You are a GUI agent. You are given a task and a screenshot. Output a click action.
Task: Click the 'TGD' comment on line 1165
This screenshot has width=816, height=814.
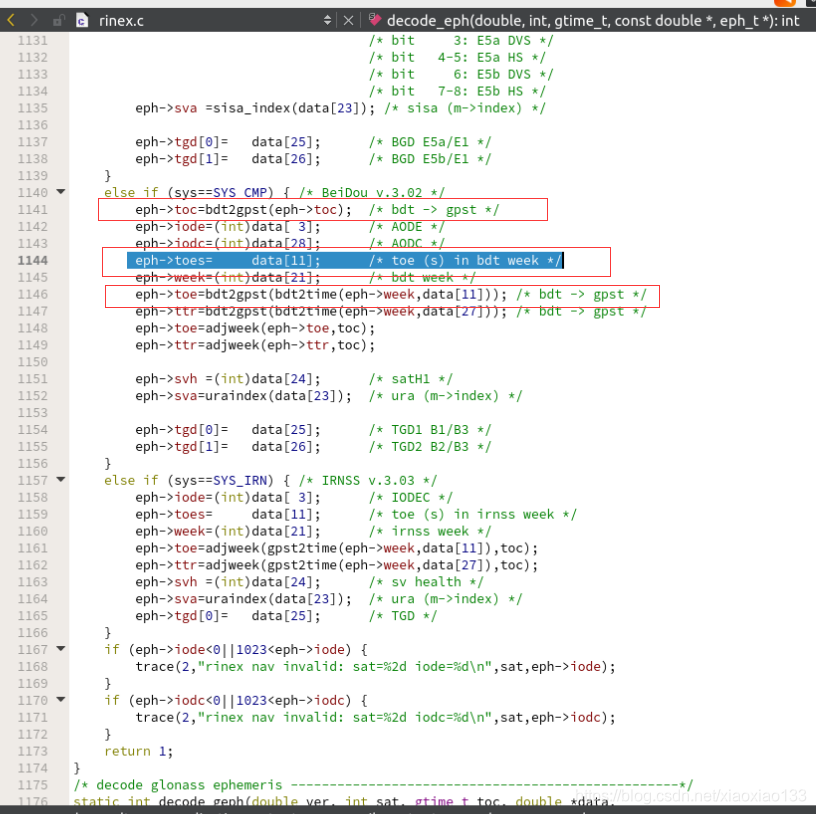point(403,616)
